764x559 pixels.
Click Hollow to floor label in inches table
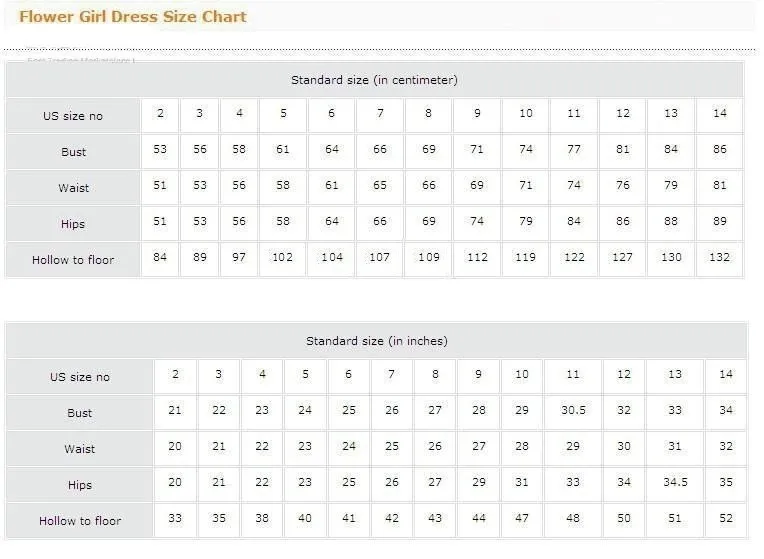(80, 520)
